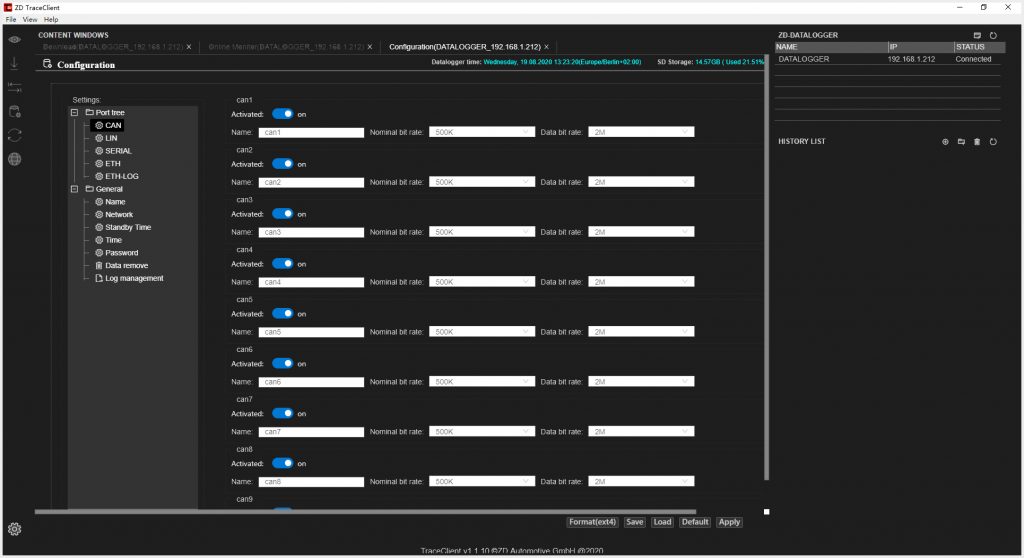Click the download arrow icon in left sidebar
The width and height of the screenshot is (1024, 558).
(14, 63)
